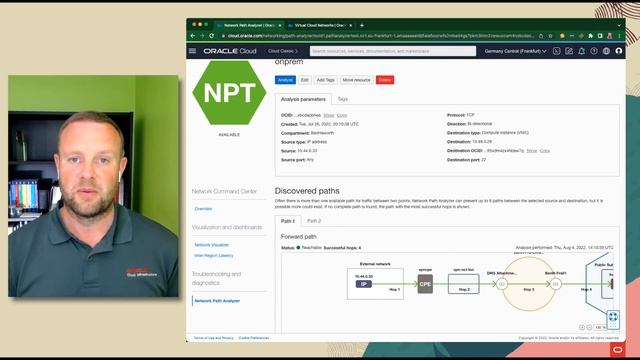The width and height of the screenshot is (640, 360).
Task: Show the full OCID link
Action: [x=329, y=116]
